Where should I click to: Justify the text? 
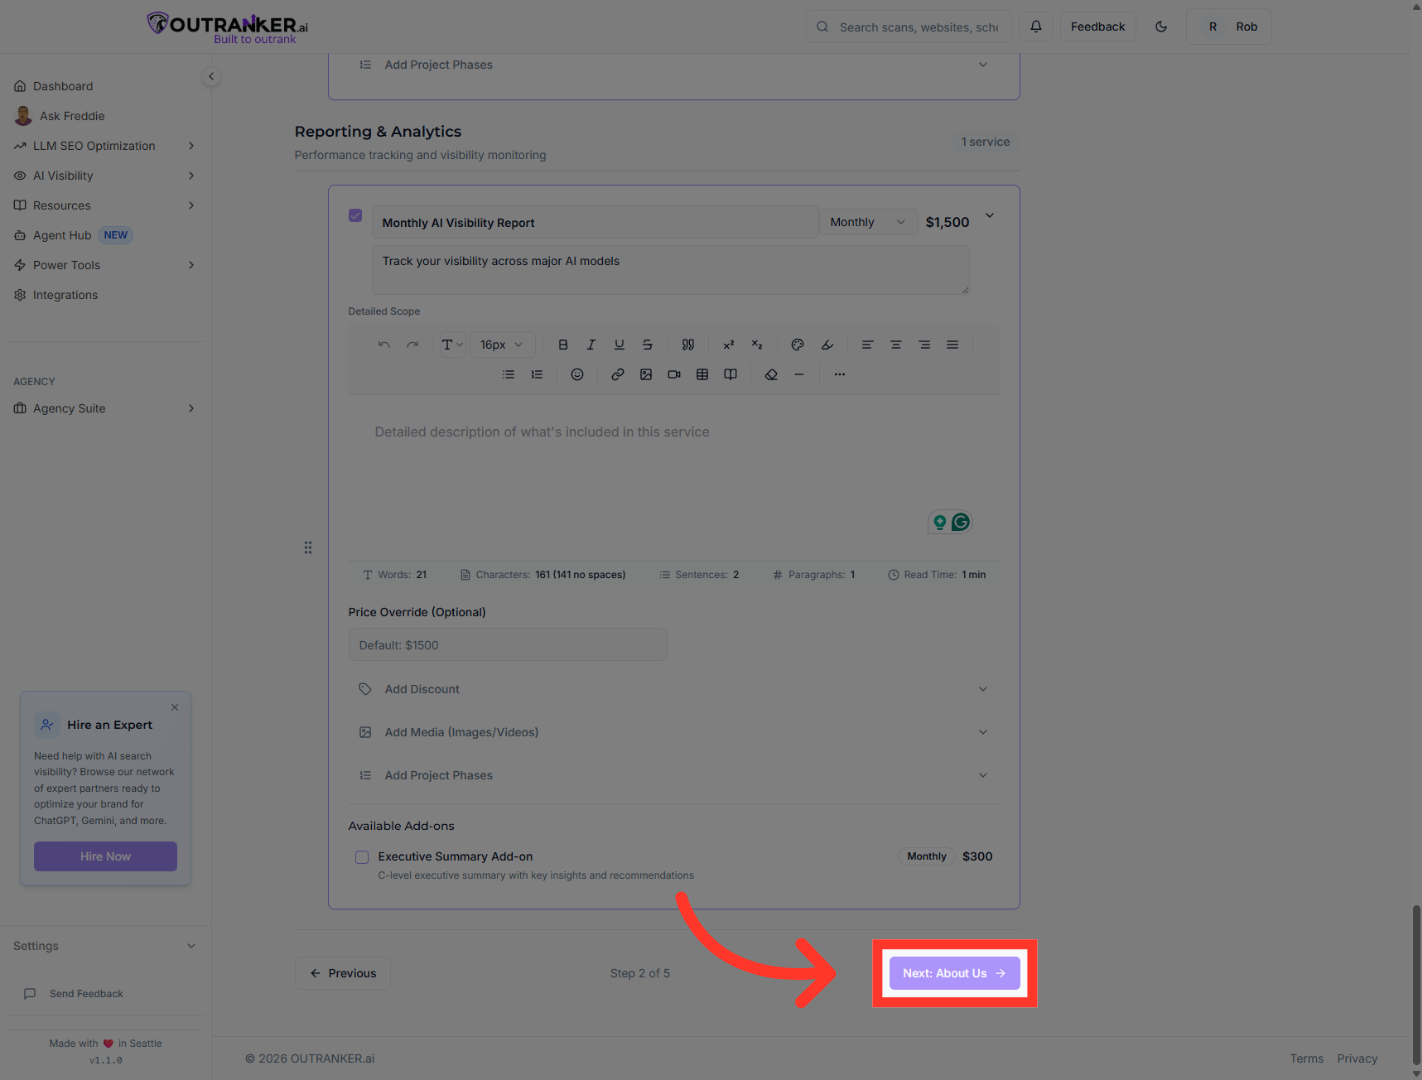tap(952, 345)
